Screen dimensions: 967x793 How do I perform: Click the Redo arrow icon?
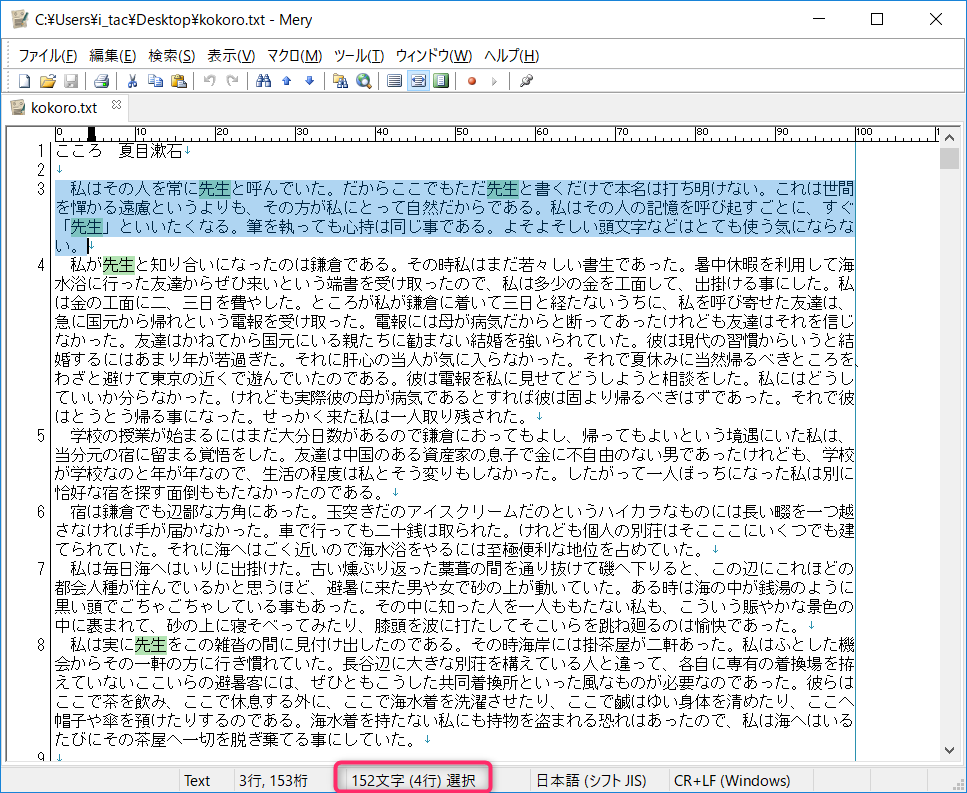[232, 81]
